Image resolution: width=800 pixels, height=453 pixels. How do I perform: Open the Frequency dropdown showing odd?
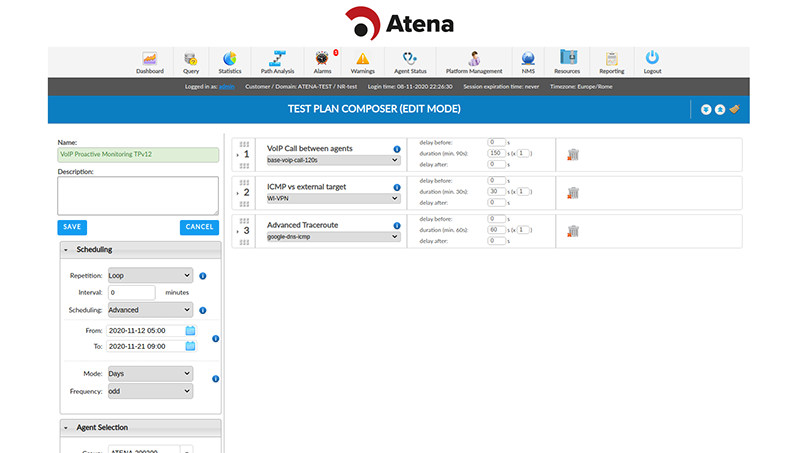point(149,391)
